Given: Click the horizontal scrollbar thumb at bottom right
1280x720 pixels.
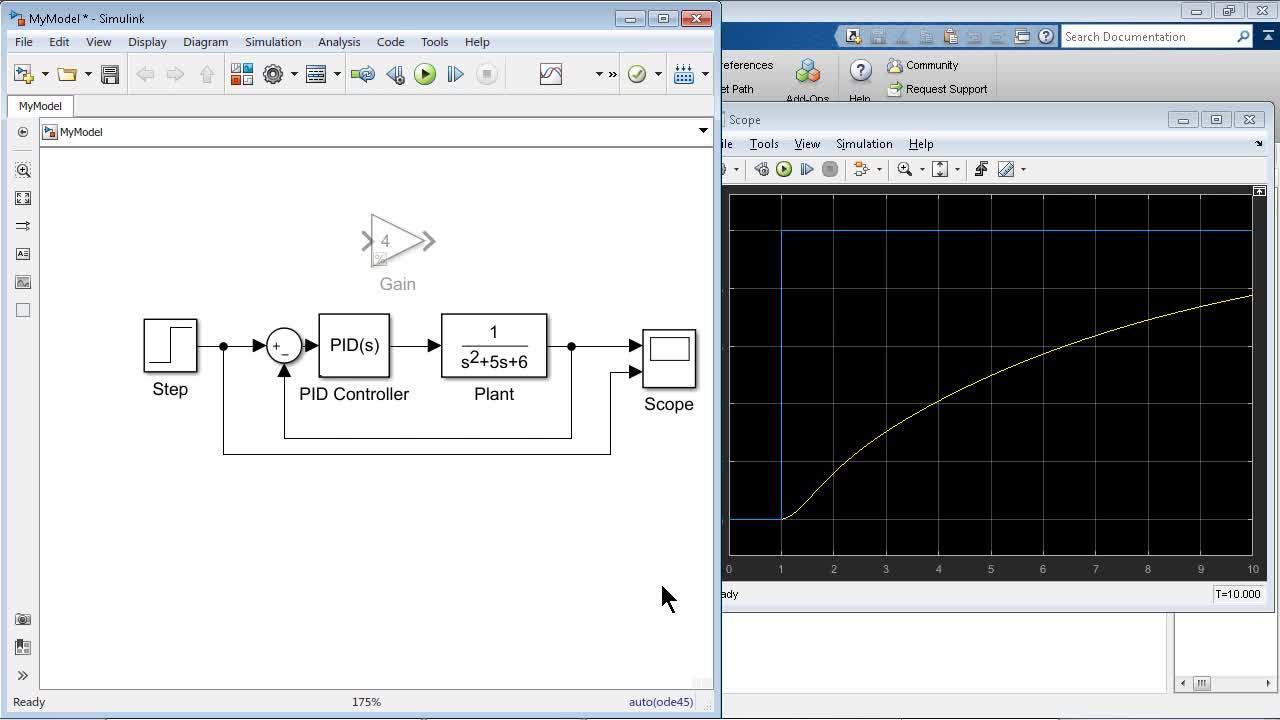Looking at the screenshot, I should pyautogui.click(x=1202, y=684).
